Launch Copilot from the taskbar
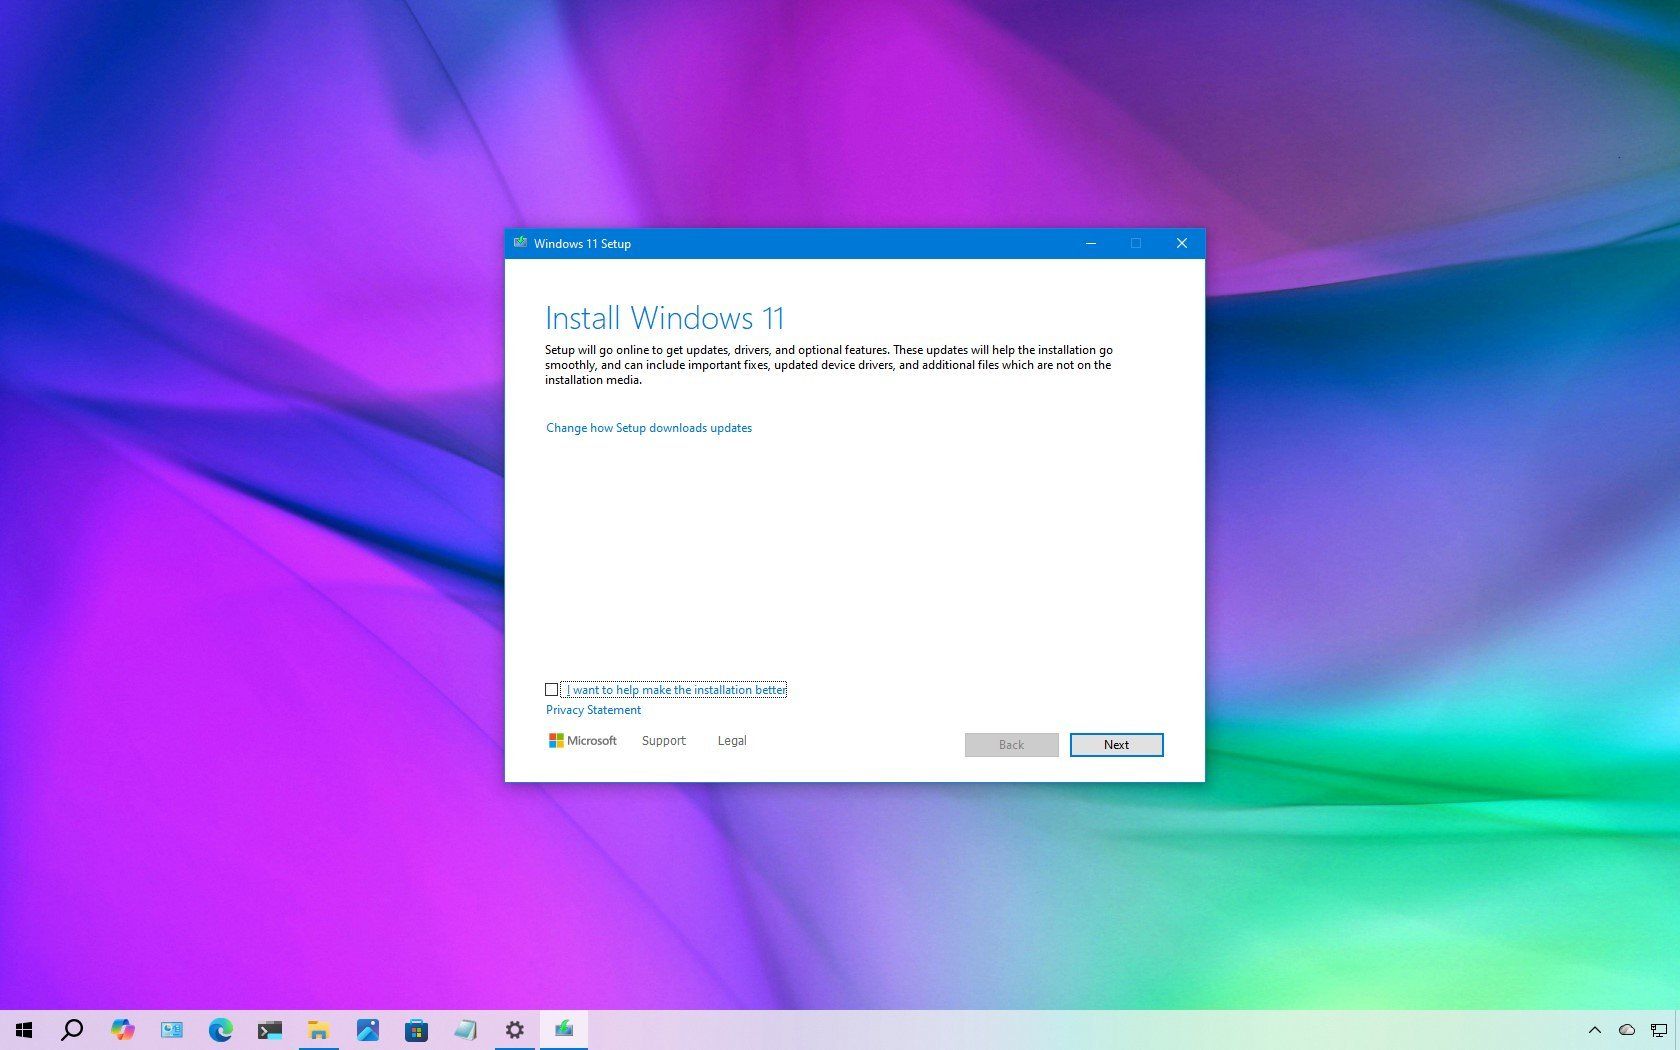Screen dimensions: 1680x1050 pyautogui.click(x=122, y=1030)
